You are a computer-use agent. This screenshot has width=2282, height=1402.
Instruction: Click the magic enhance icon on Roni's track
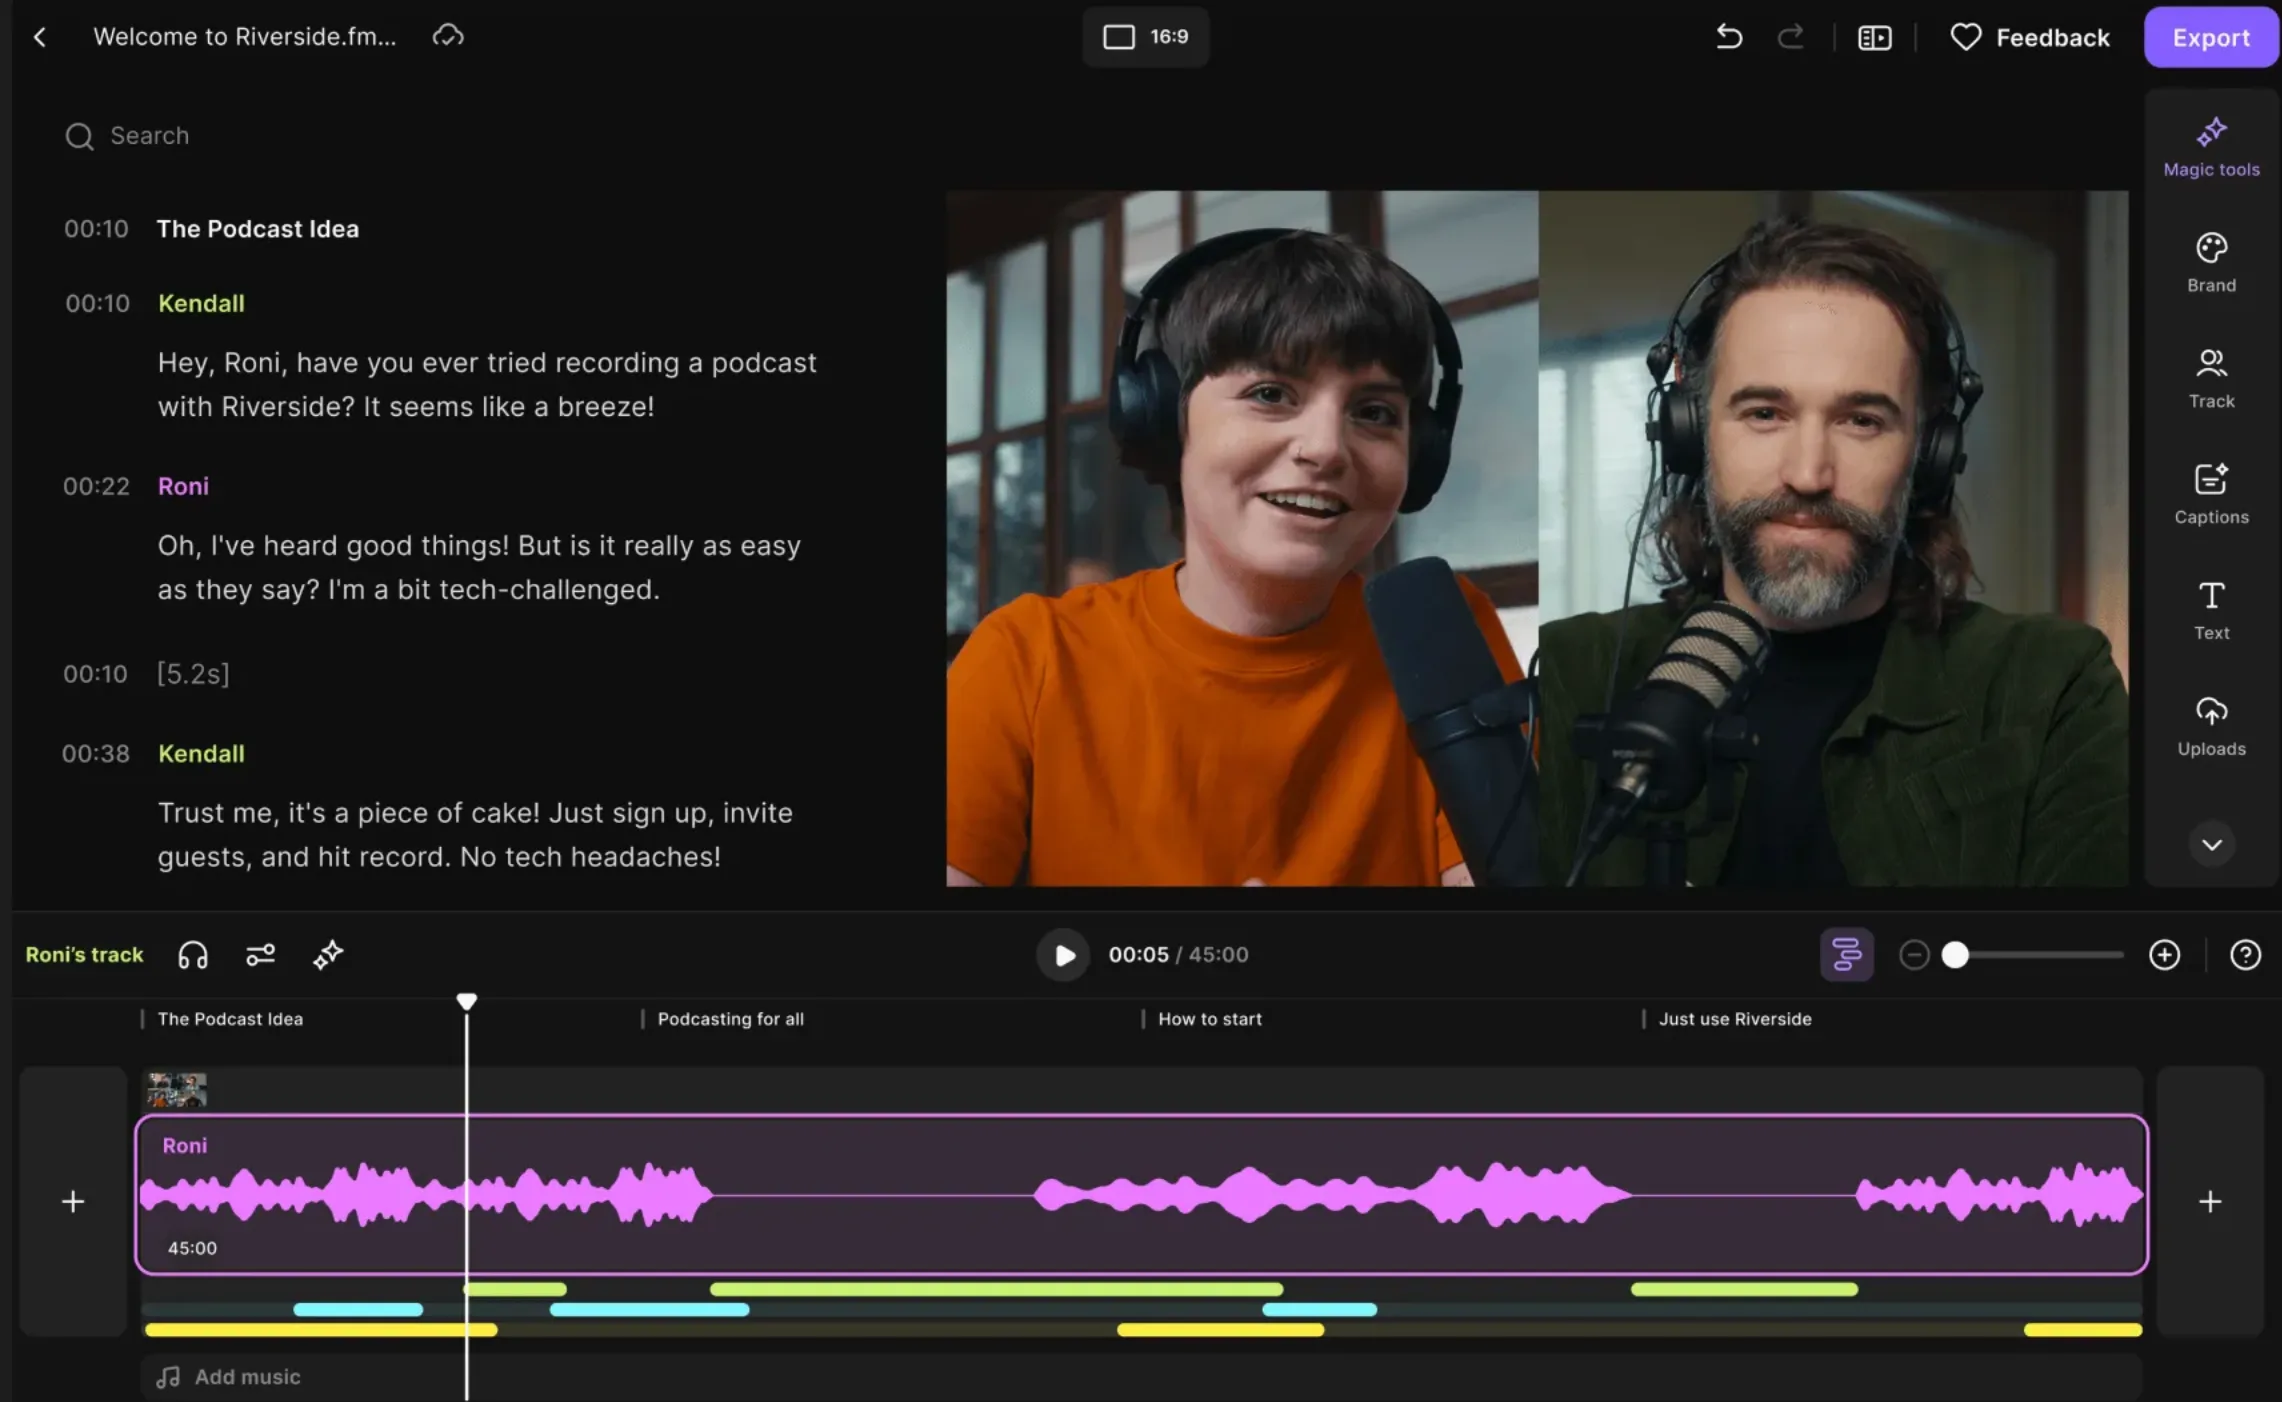[x=326, y=955]
